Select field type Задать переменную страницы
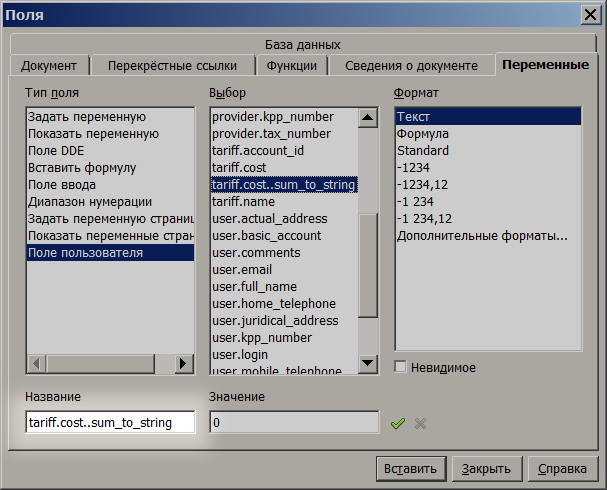Image resolution: width=607 pixels, height=490 pixels. point(110,219)
